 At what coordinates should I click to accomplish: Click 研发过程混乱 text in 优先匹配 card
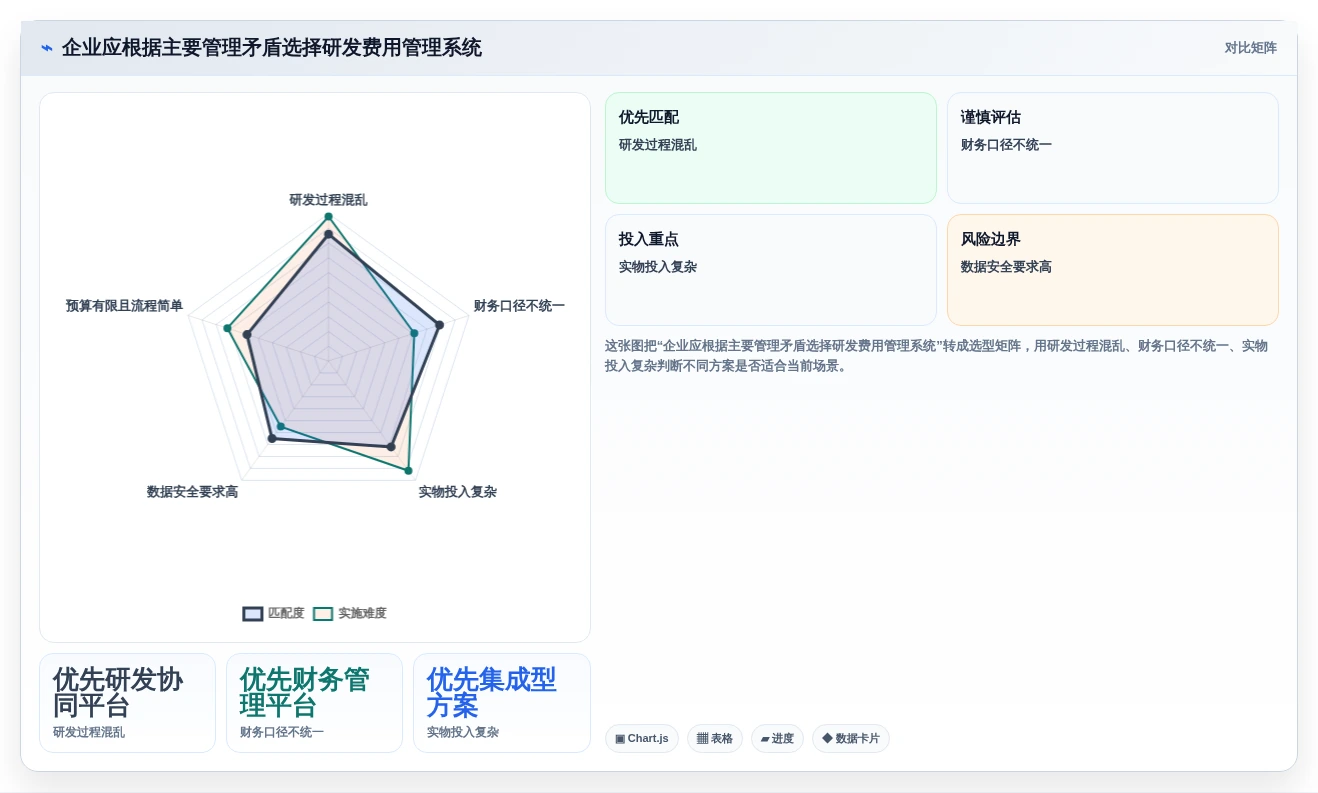click(657, 145)
